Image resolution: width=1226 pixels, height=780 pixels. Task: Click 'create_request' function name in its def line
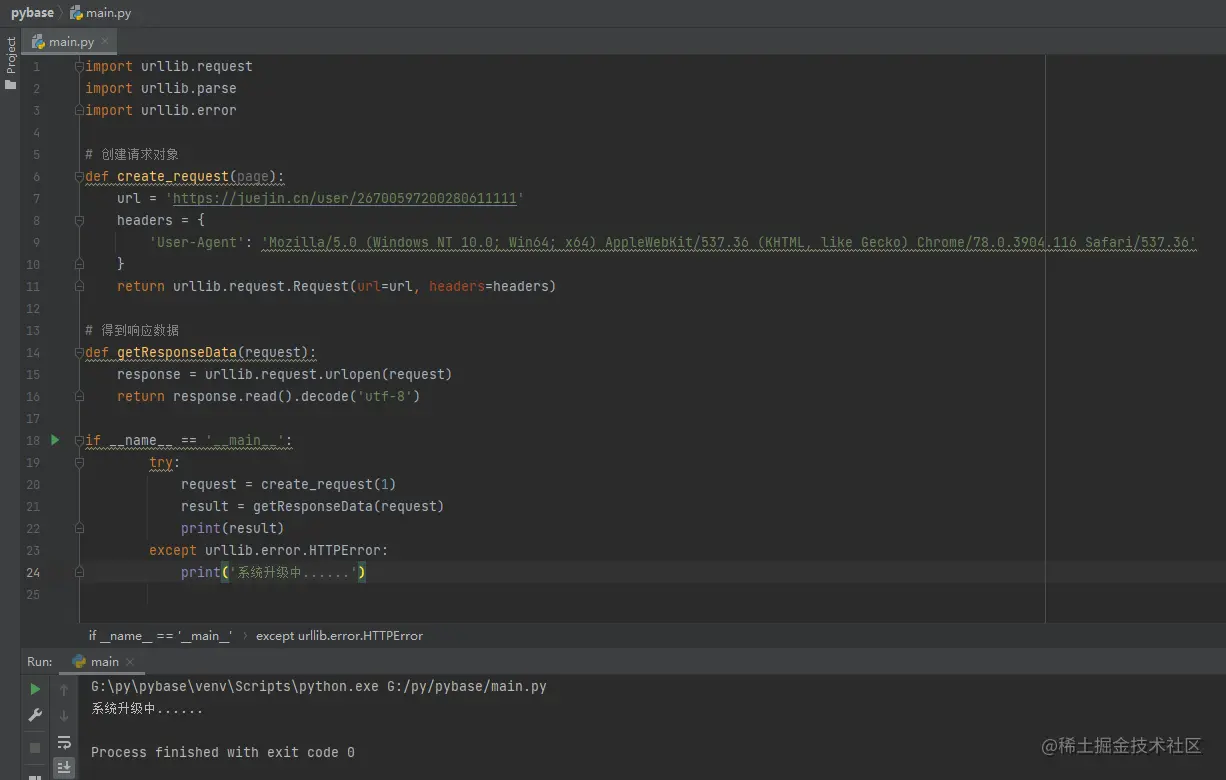(173, 176)
